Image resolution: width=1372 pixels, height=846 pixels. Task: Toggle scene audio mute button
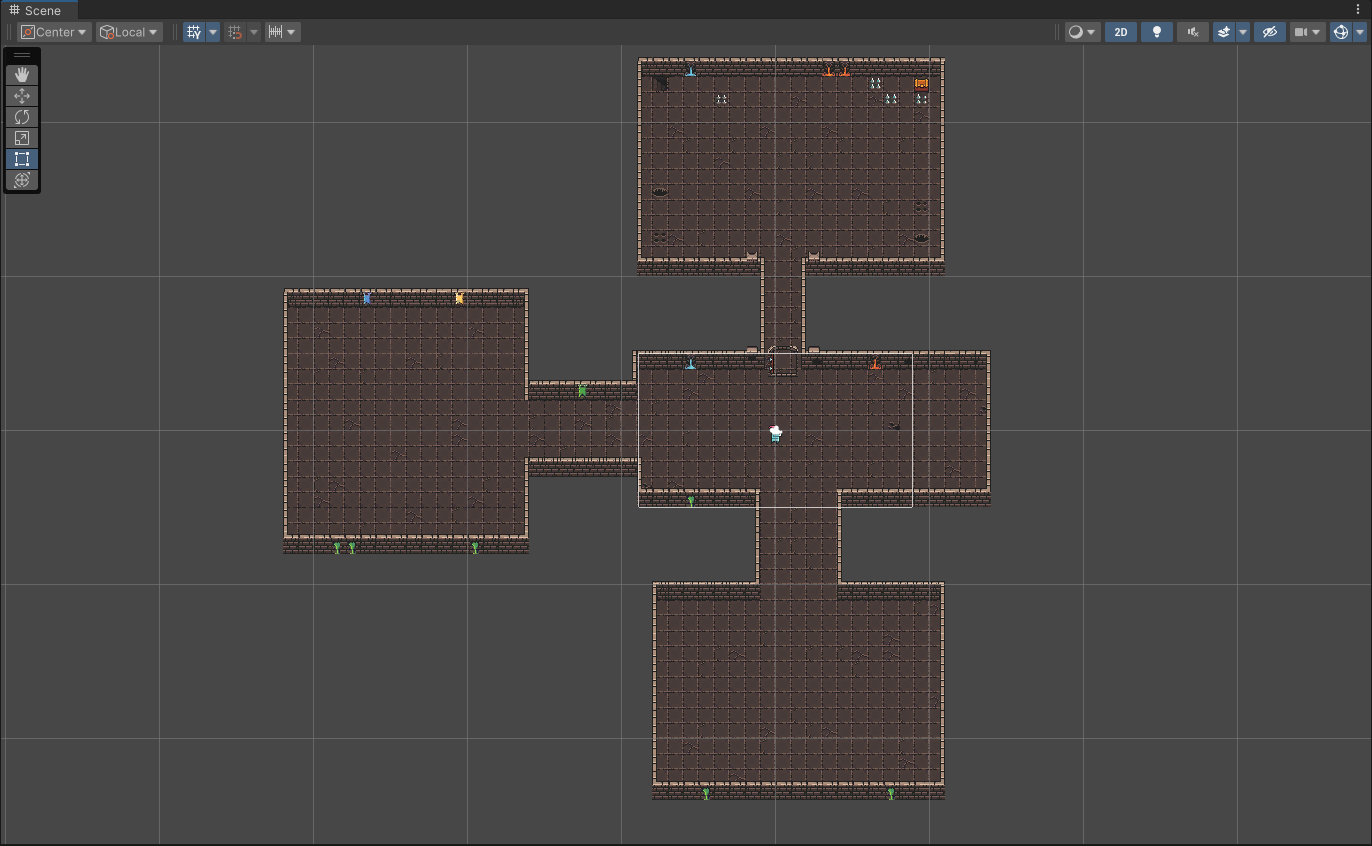tap(1192, 32)
